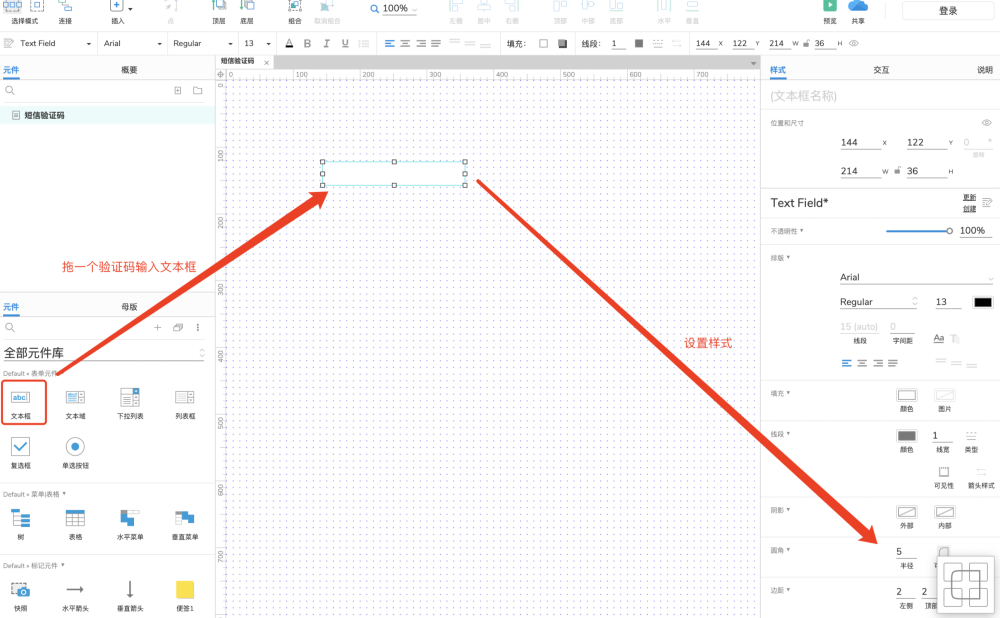Select the 列表框 list box widget

point(185,403)
